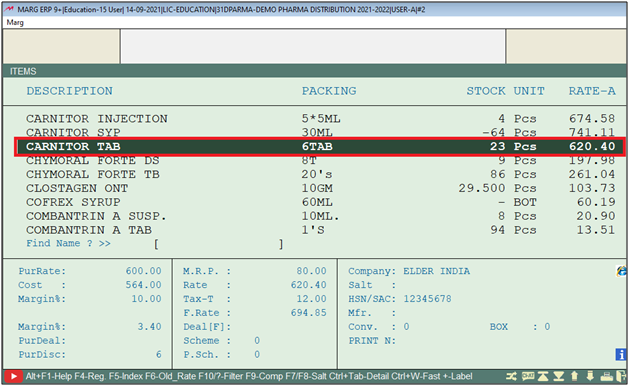Jump to bottom of list with bottom-arrow icon

point(558,376)
